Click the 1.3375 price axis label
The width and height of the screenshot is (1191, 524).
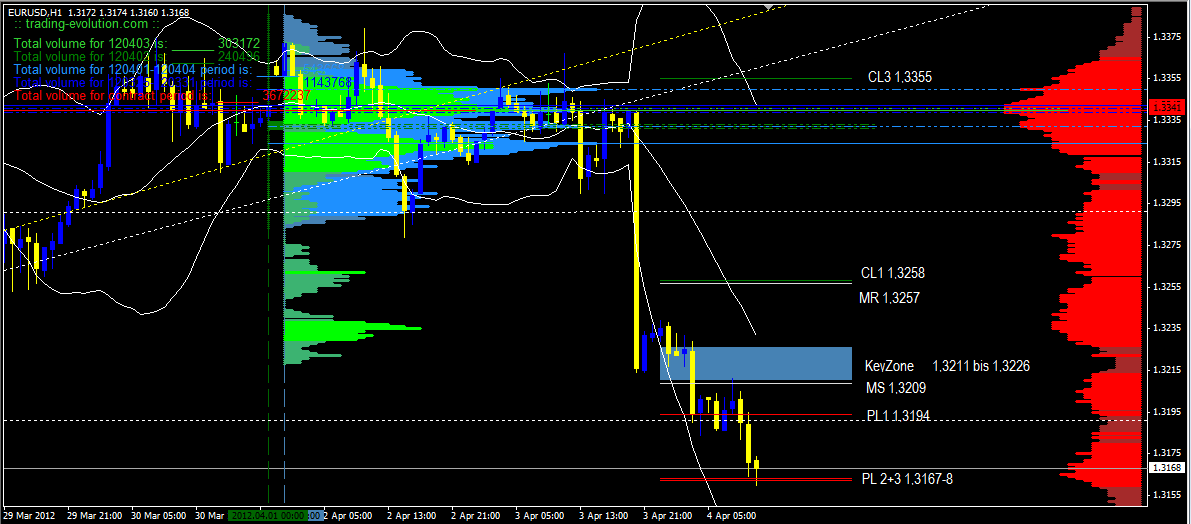coord(1166,36)
